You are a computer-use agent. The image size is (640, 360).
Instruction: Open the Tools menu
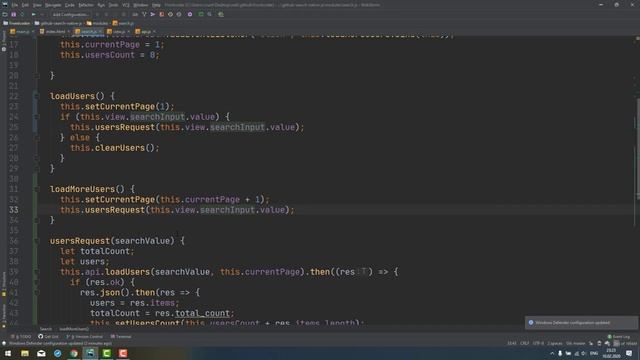point(113,5)
